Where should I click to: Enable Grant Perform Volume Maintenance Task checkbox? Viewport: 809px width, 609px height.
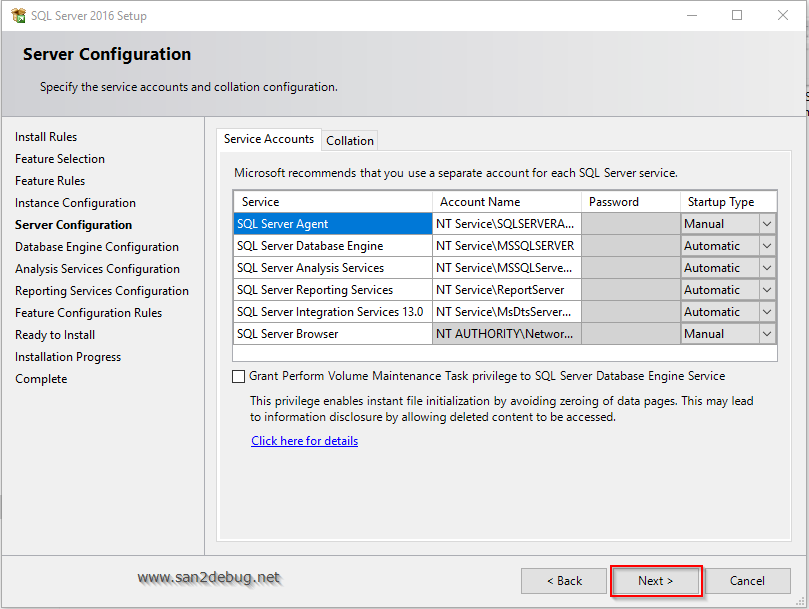point(238,377)
